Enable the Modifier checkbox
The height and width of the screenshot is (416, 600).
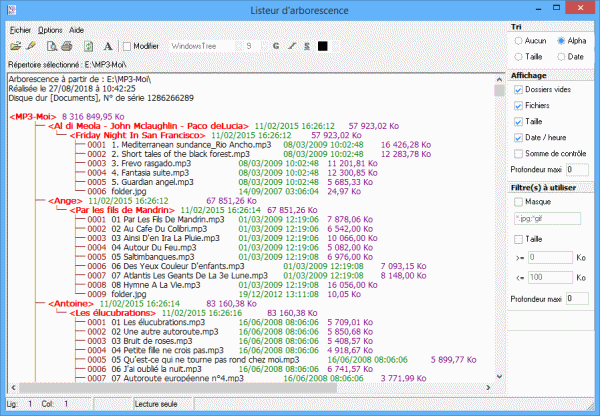[125, 46]
